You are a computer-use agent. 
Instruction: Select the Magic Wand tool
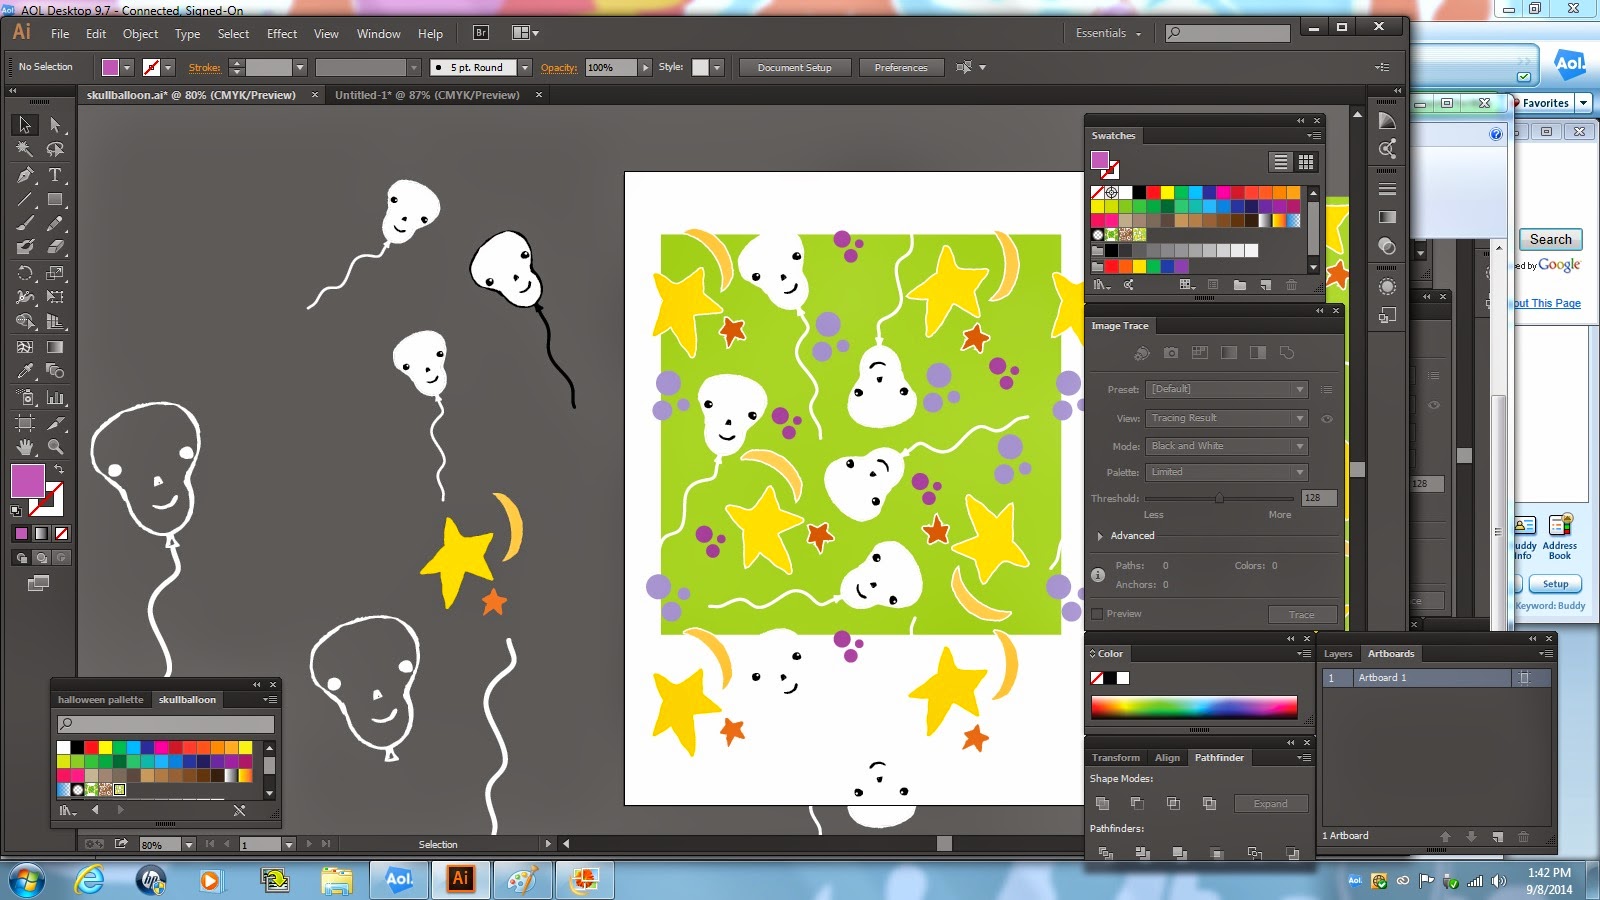pyautogui.click(x=25, y=149)
